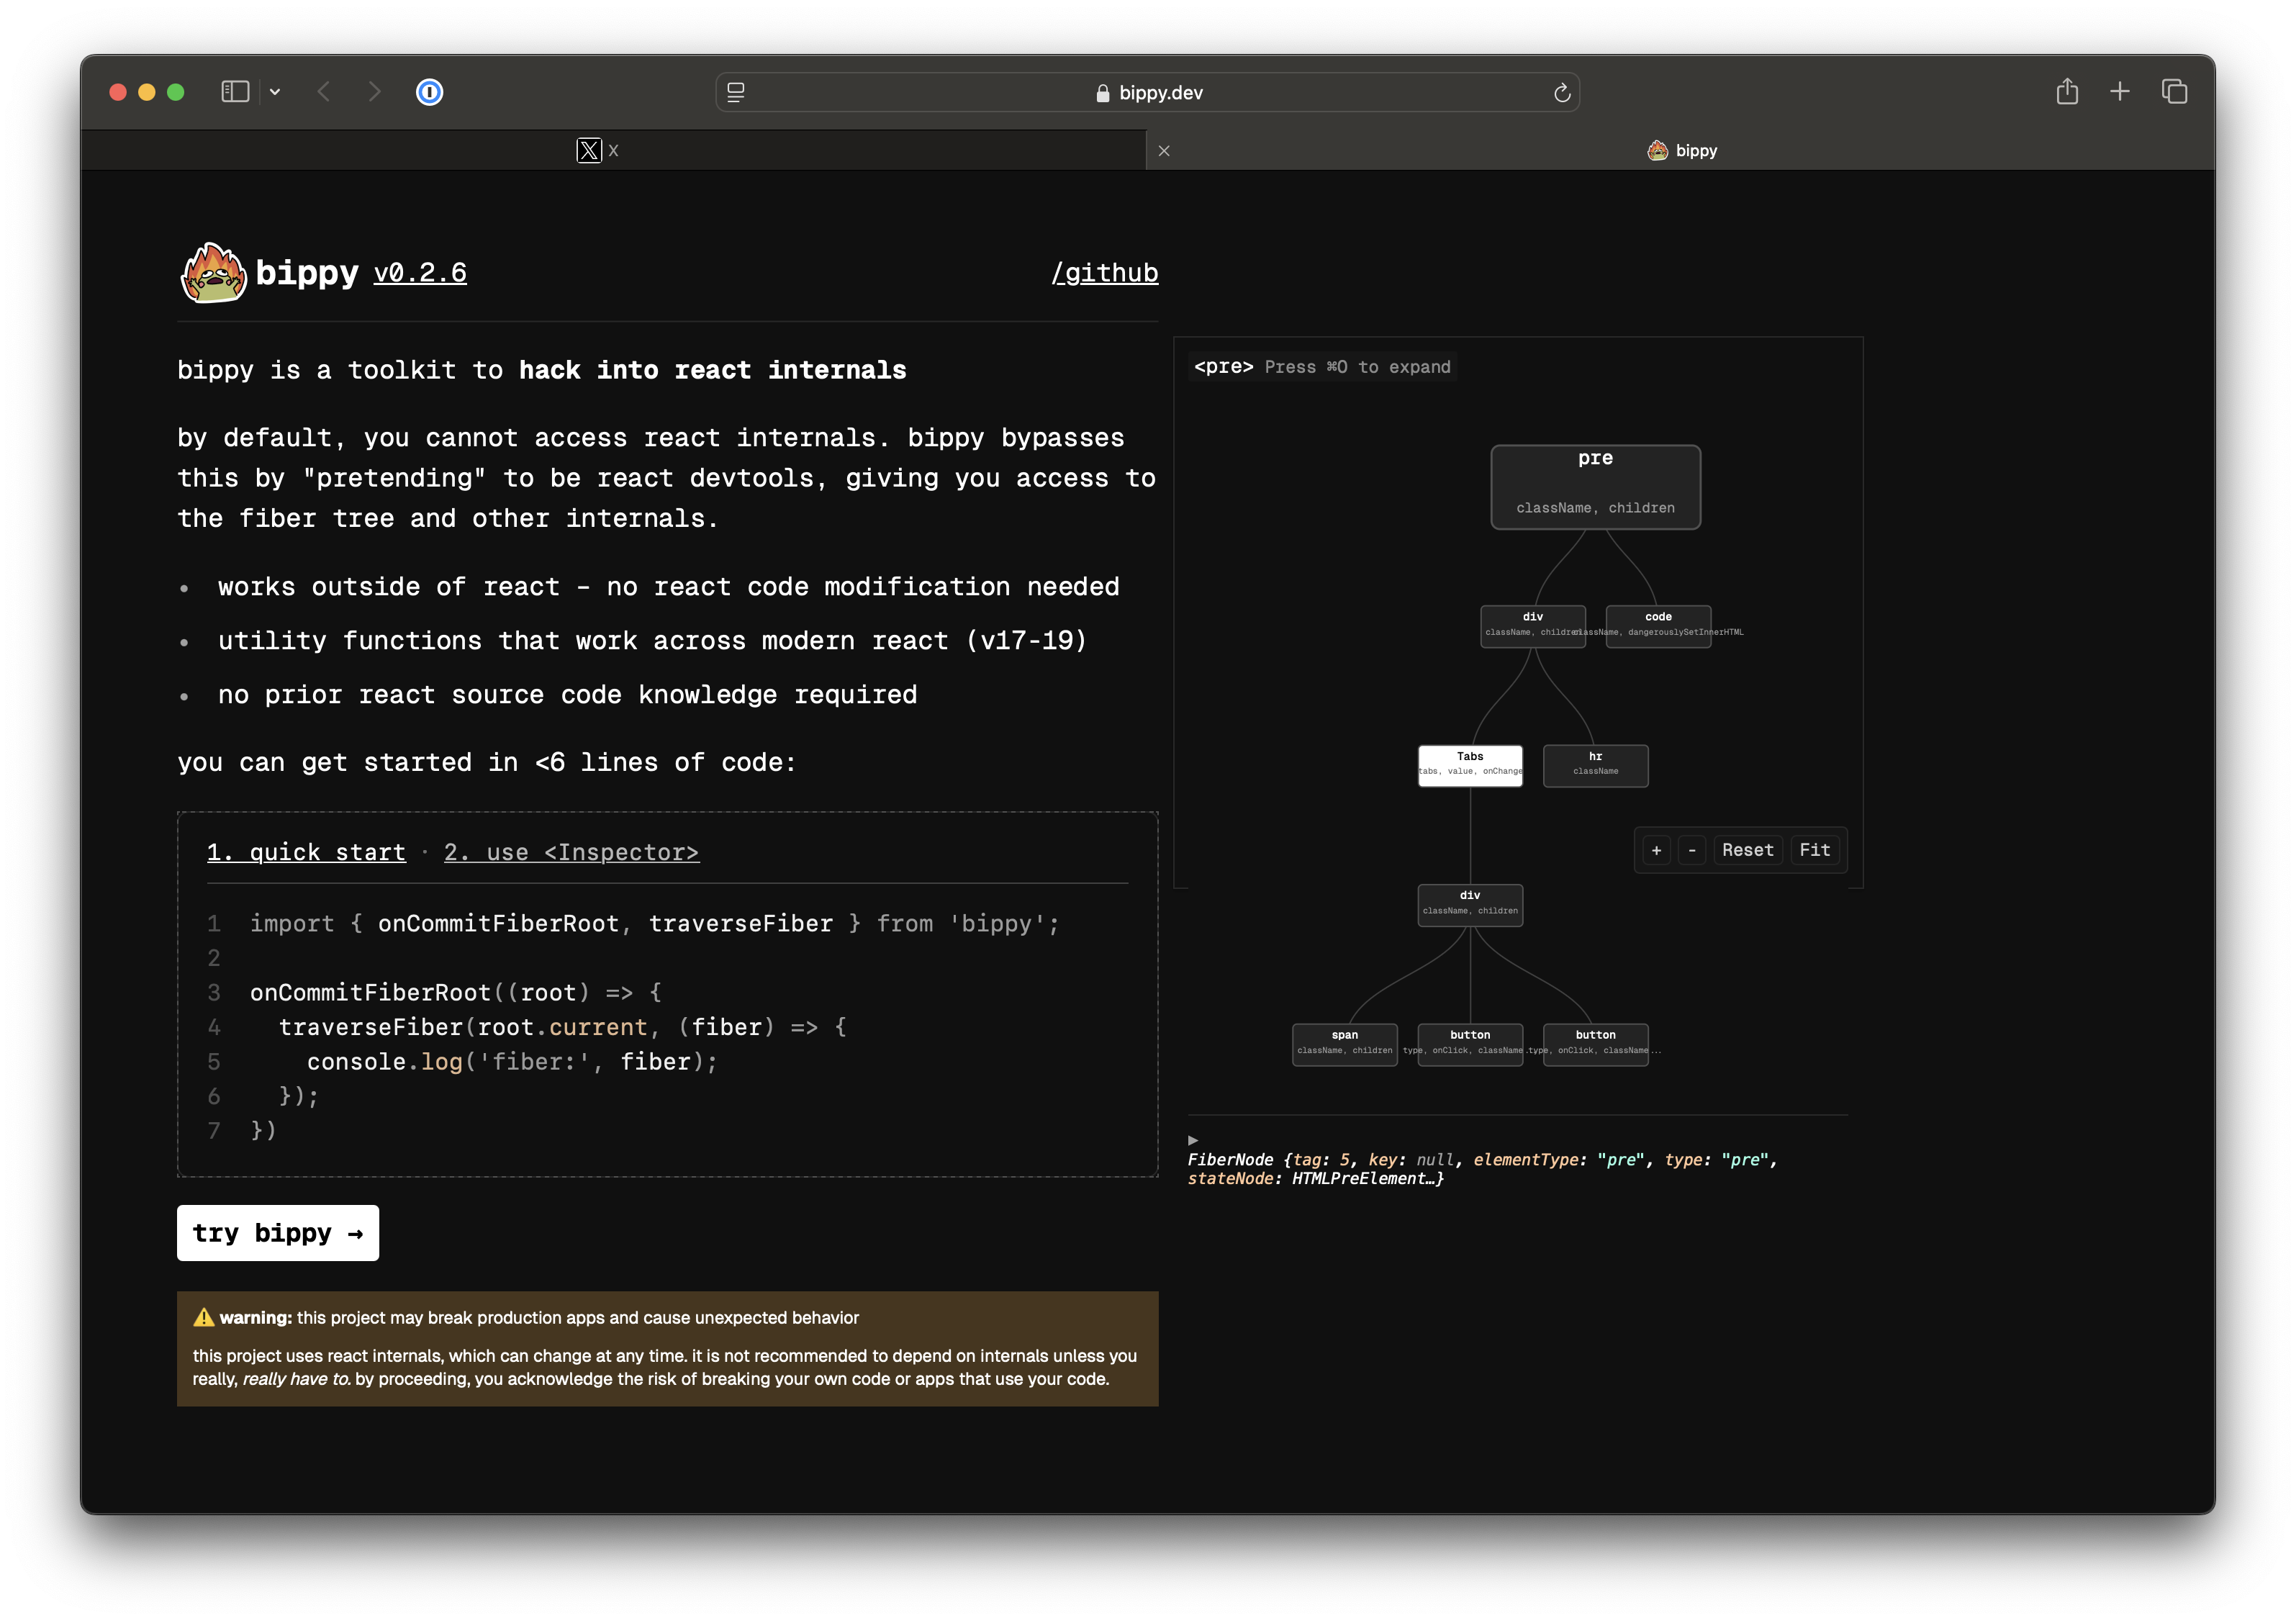This screenshot has height=1621, width=2296.
Task: Open the page settings icon in address bar
Action: [x=736, y=92]
